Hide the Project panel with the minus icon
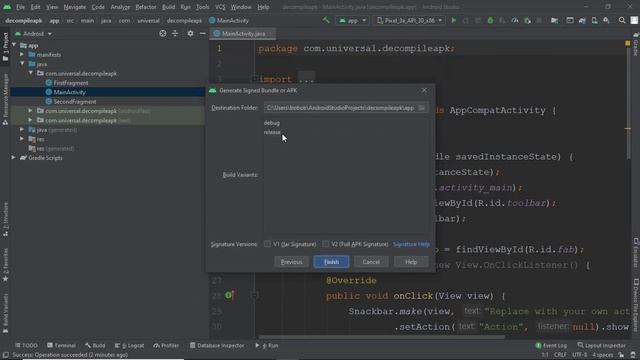The height and width of the screenshot is (360, 640). point(202,33)
